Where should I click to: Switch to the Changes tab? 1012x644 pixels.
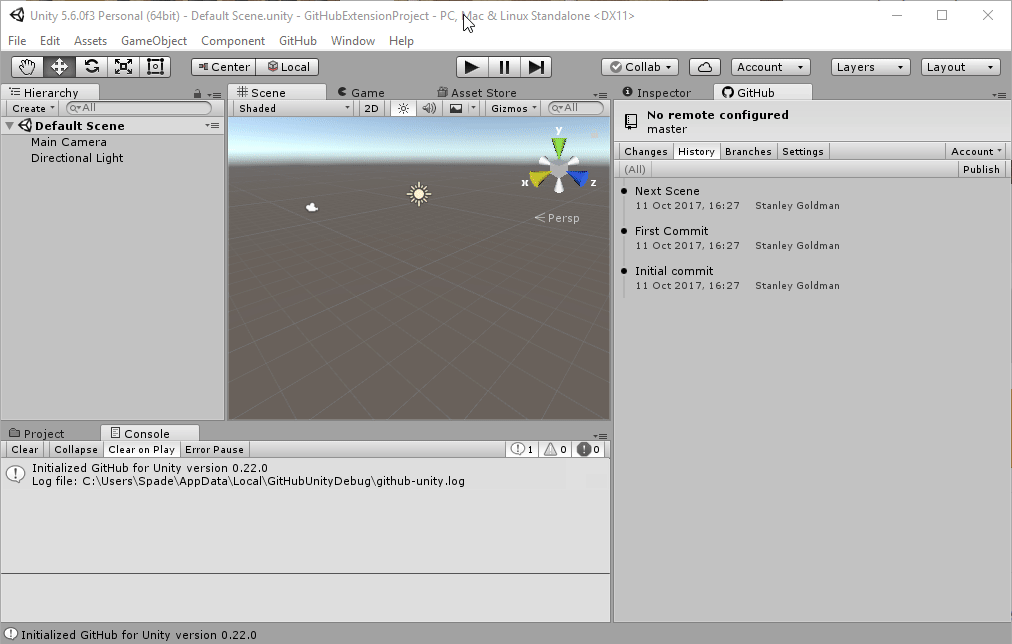(x=645, y=151)
